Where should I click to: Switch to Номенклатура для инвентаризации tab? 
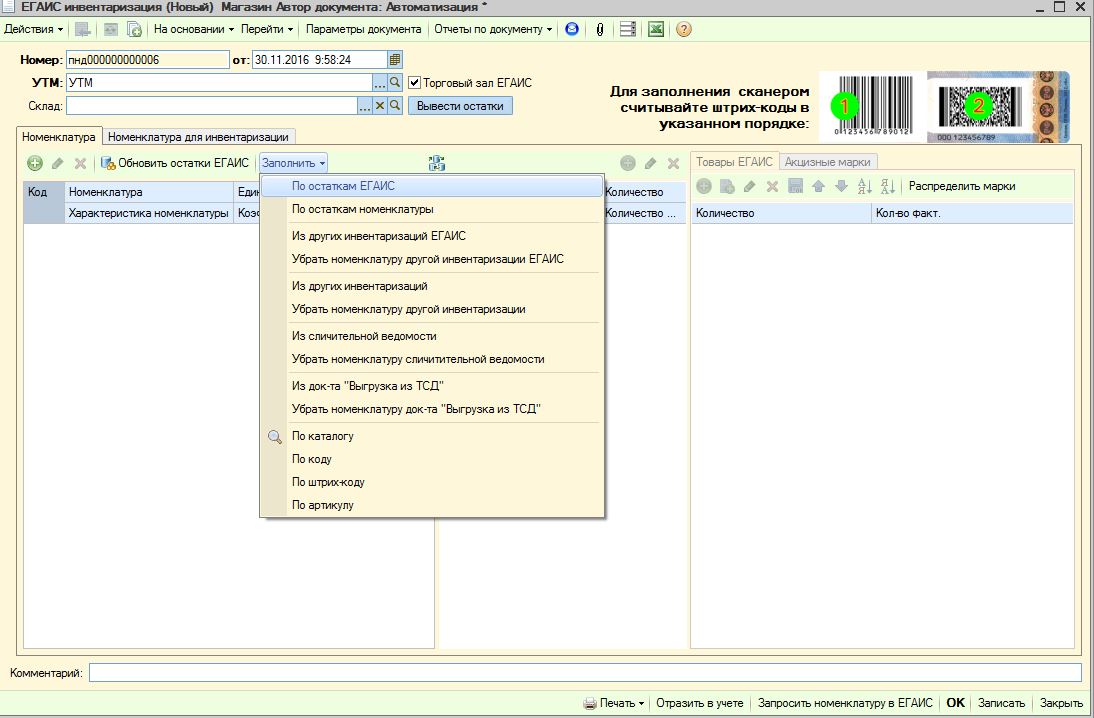tap(198, 137)
